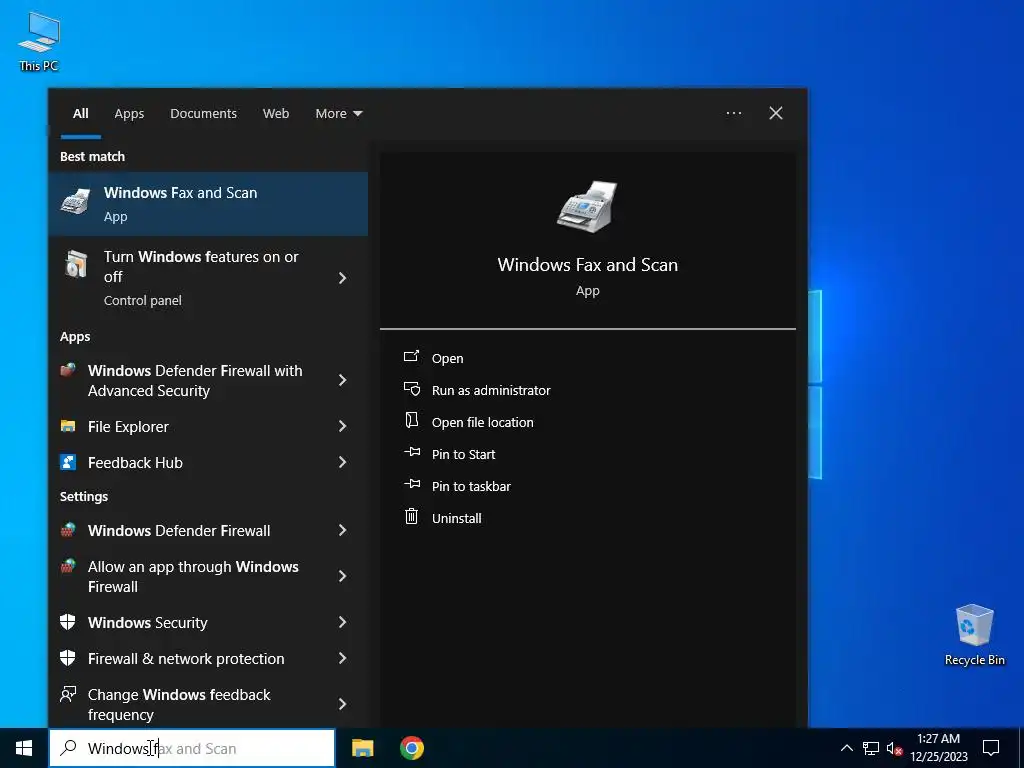Choose Open file location
This screenshot has width=1024, height=768.
tap(482, 423)
